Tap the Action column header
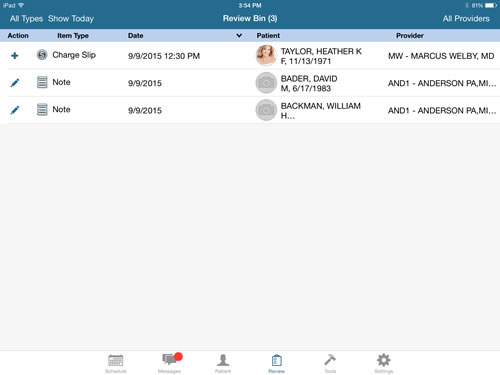This screenshot has width=500, height=375. pyautogui.click(x=18, y=35)
